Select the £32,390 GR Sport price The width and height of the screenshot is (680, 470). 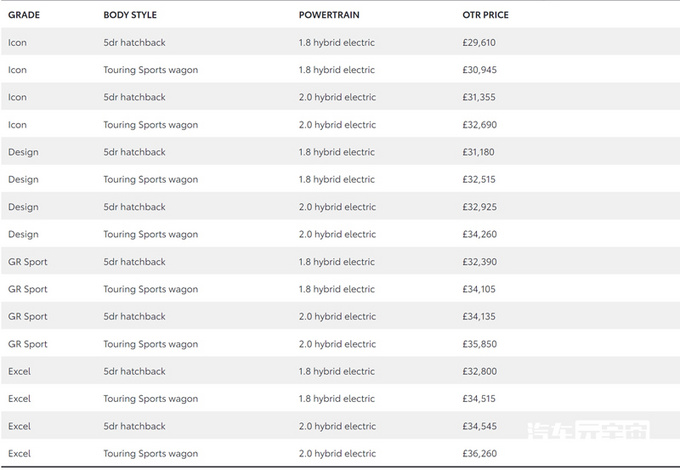[473, 262]
